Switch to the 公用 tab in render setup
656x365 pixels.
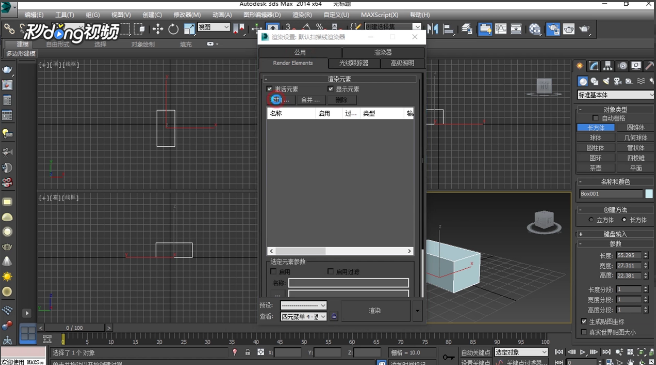(300, 52)
